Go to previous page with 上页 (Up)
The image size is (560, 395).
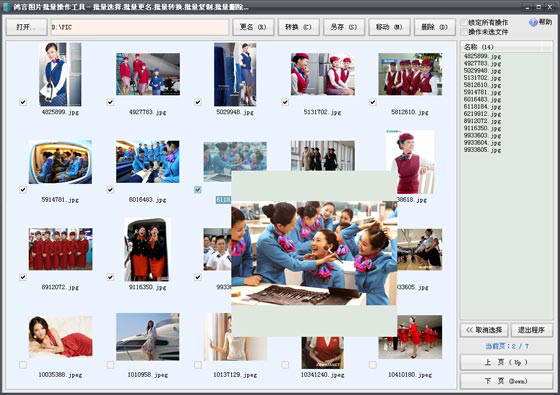tap(506, 362)
